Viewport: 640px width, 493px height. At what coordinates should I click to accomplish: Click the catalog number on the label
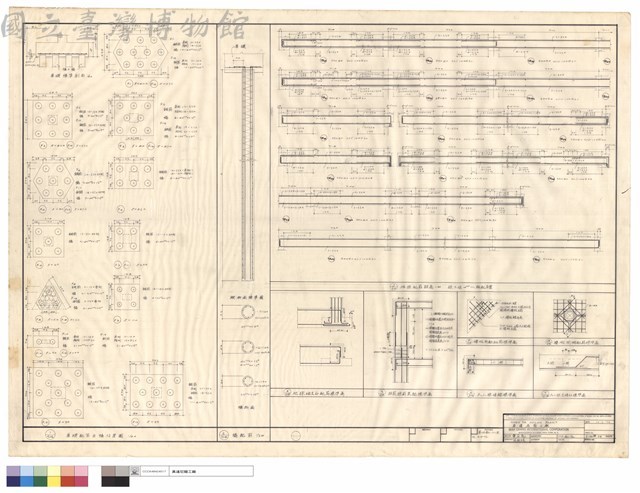pyautogui.click(x=154, y=471)
